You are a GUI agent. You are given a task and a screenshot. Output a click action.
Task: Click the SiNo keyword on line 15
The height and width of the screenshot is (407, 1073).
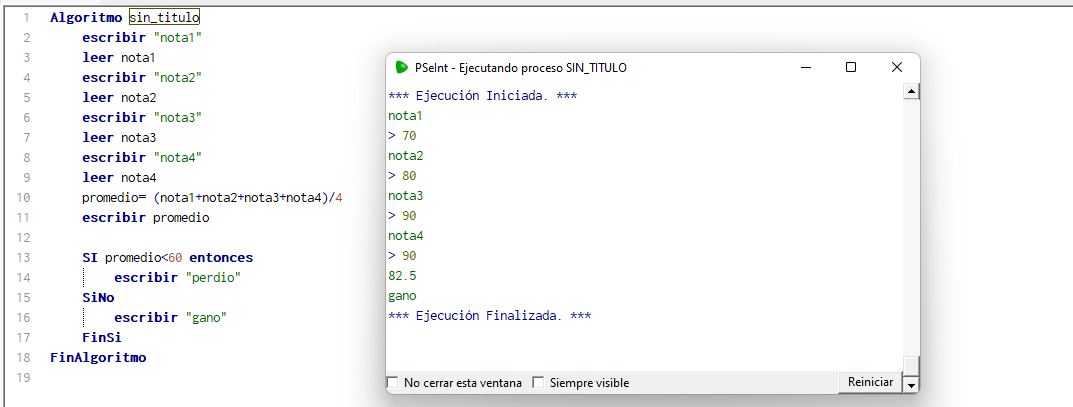click(x=98, y=297)
